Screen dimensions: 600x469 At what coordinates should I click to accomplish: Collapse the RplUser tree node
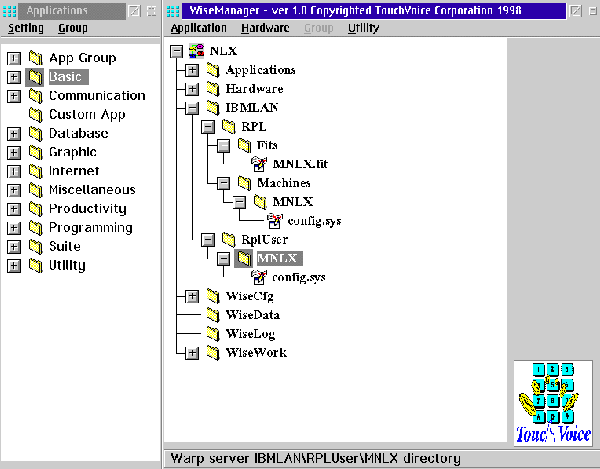click(x=208, y=240)
